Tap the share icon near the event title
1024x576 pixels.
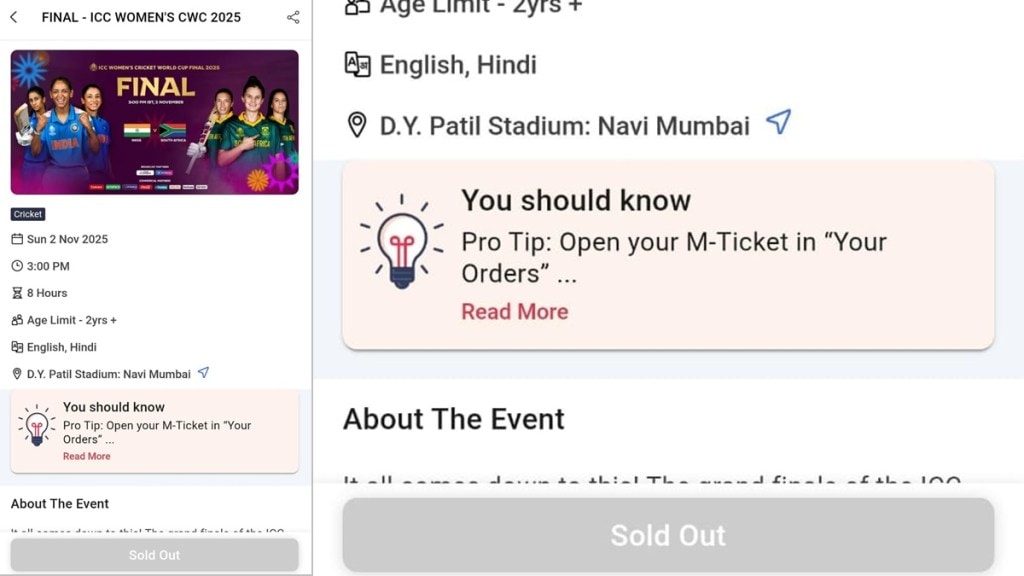click(293, 17)
